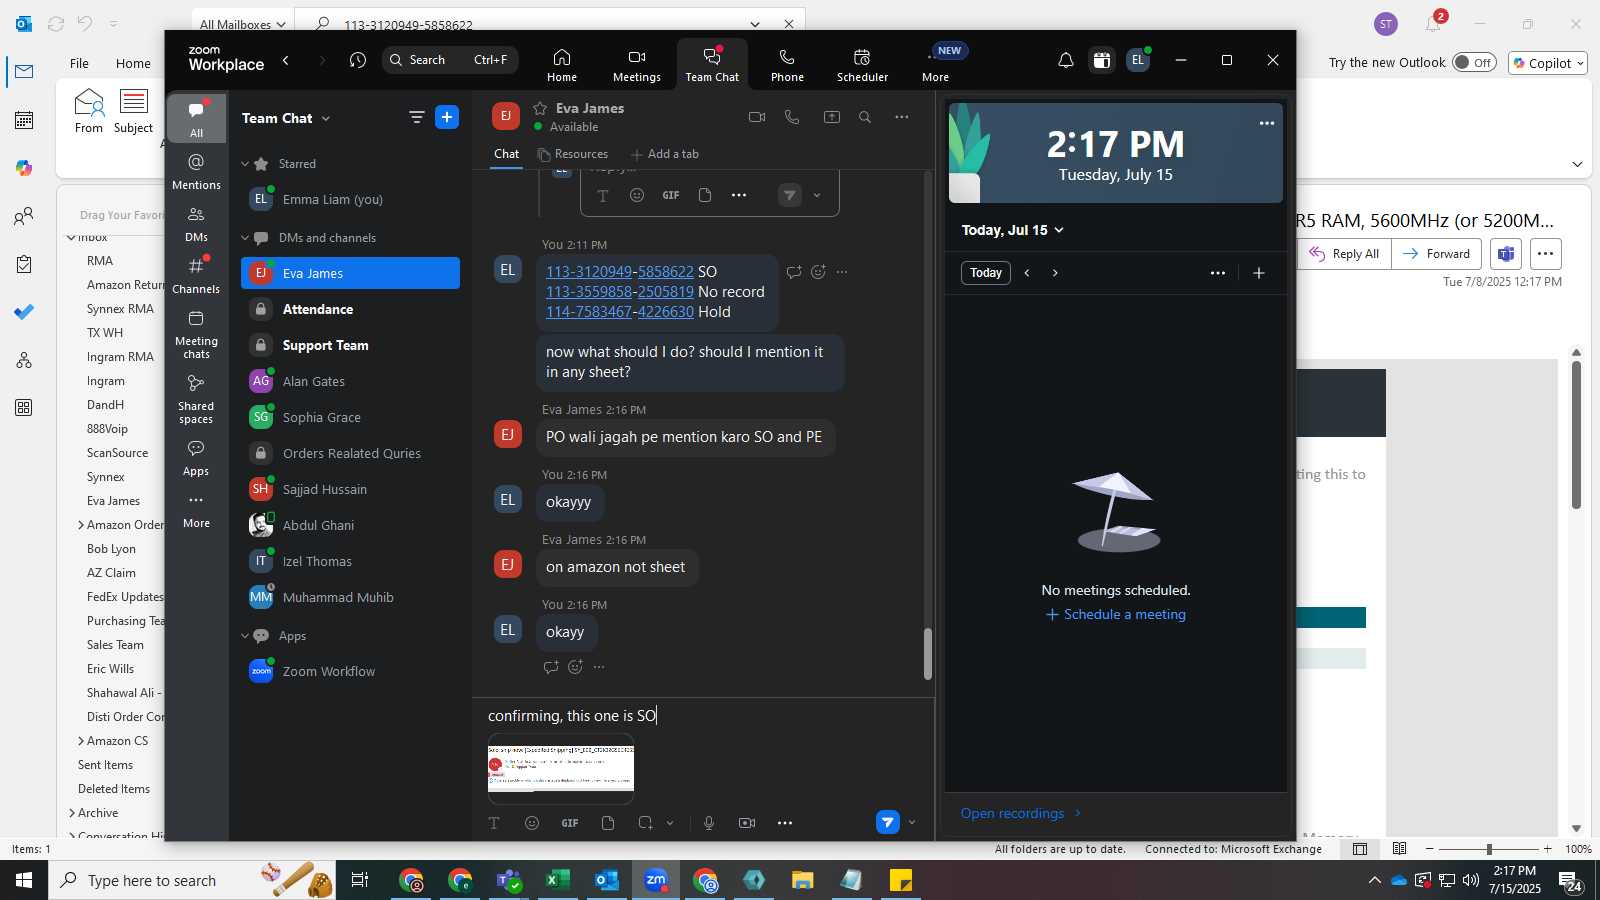
Task: Open send options dropdown arrow
Action: pyautogui.click(x=912, y=823)
